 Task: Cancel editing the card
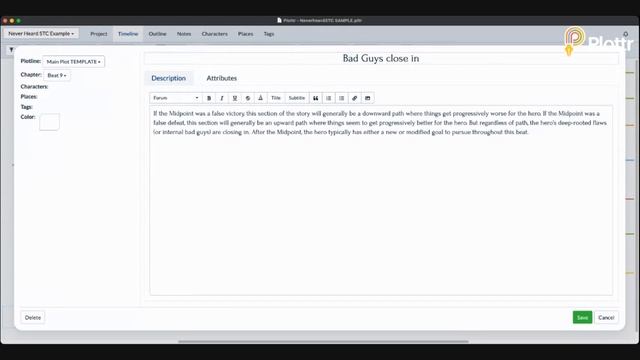click(x=606, y=317)
